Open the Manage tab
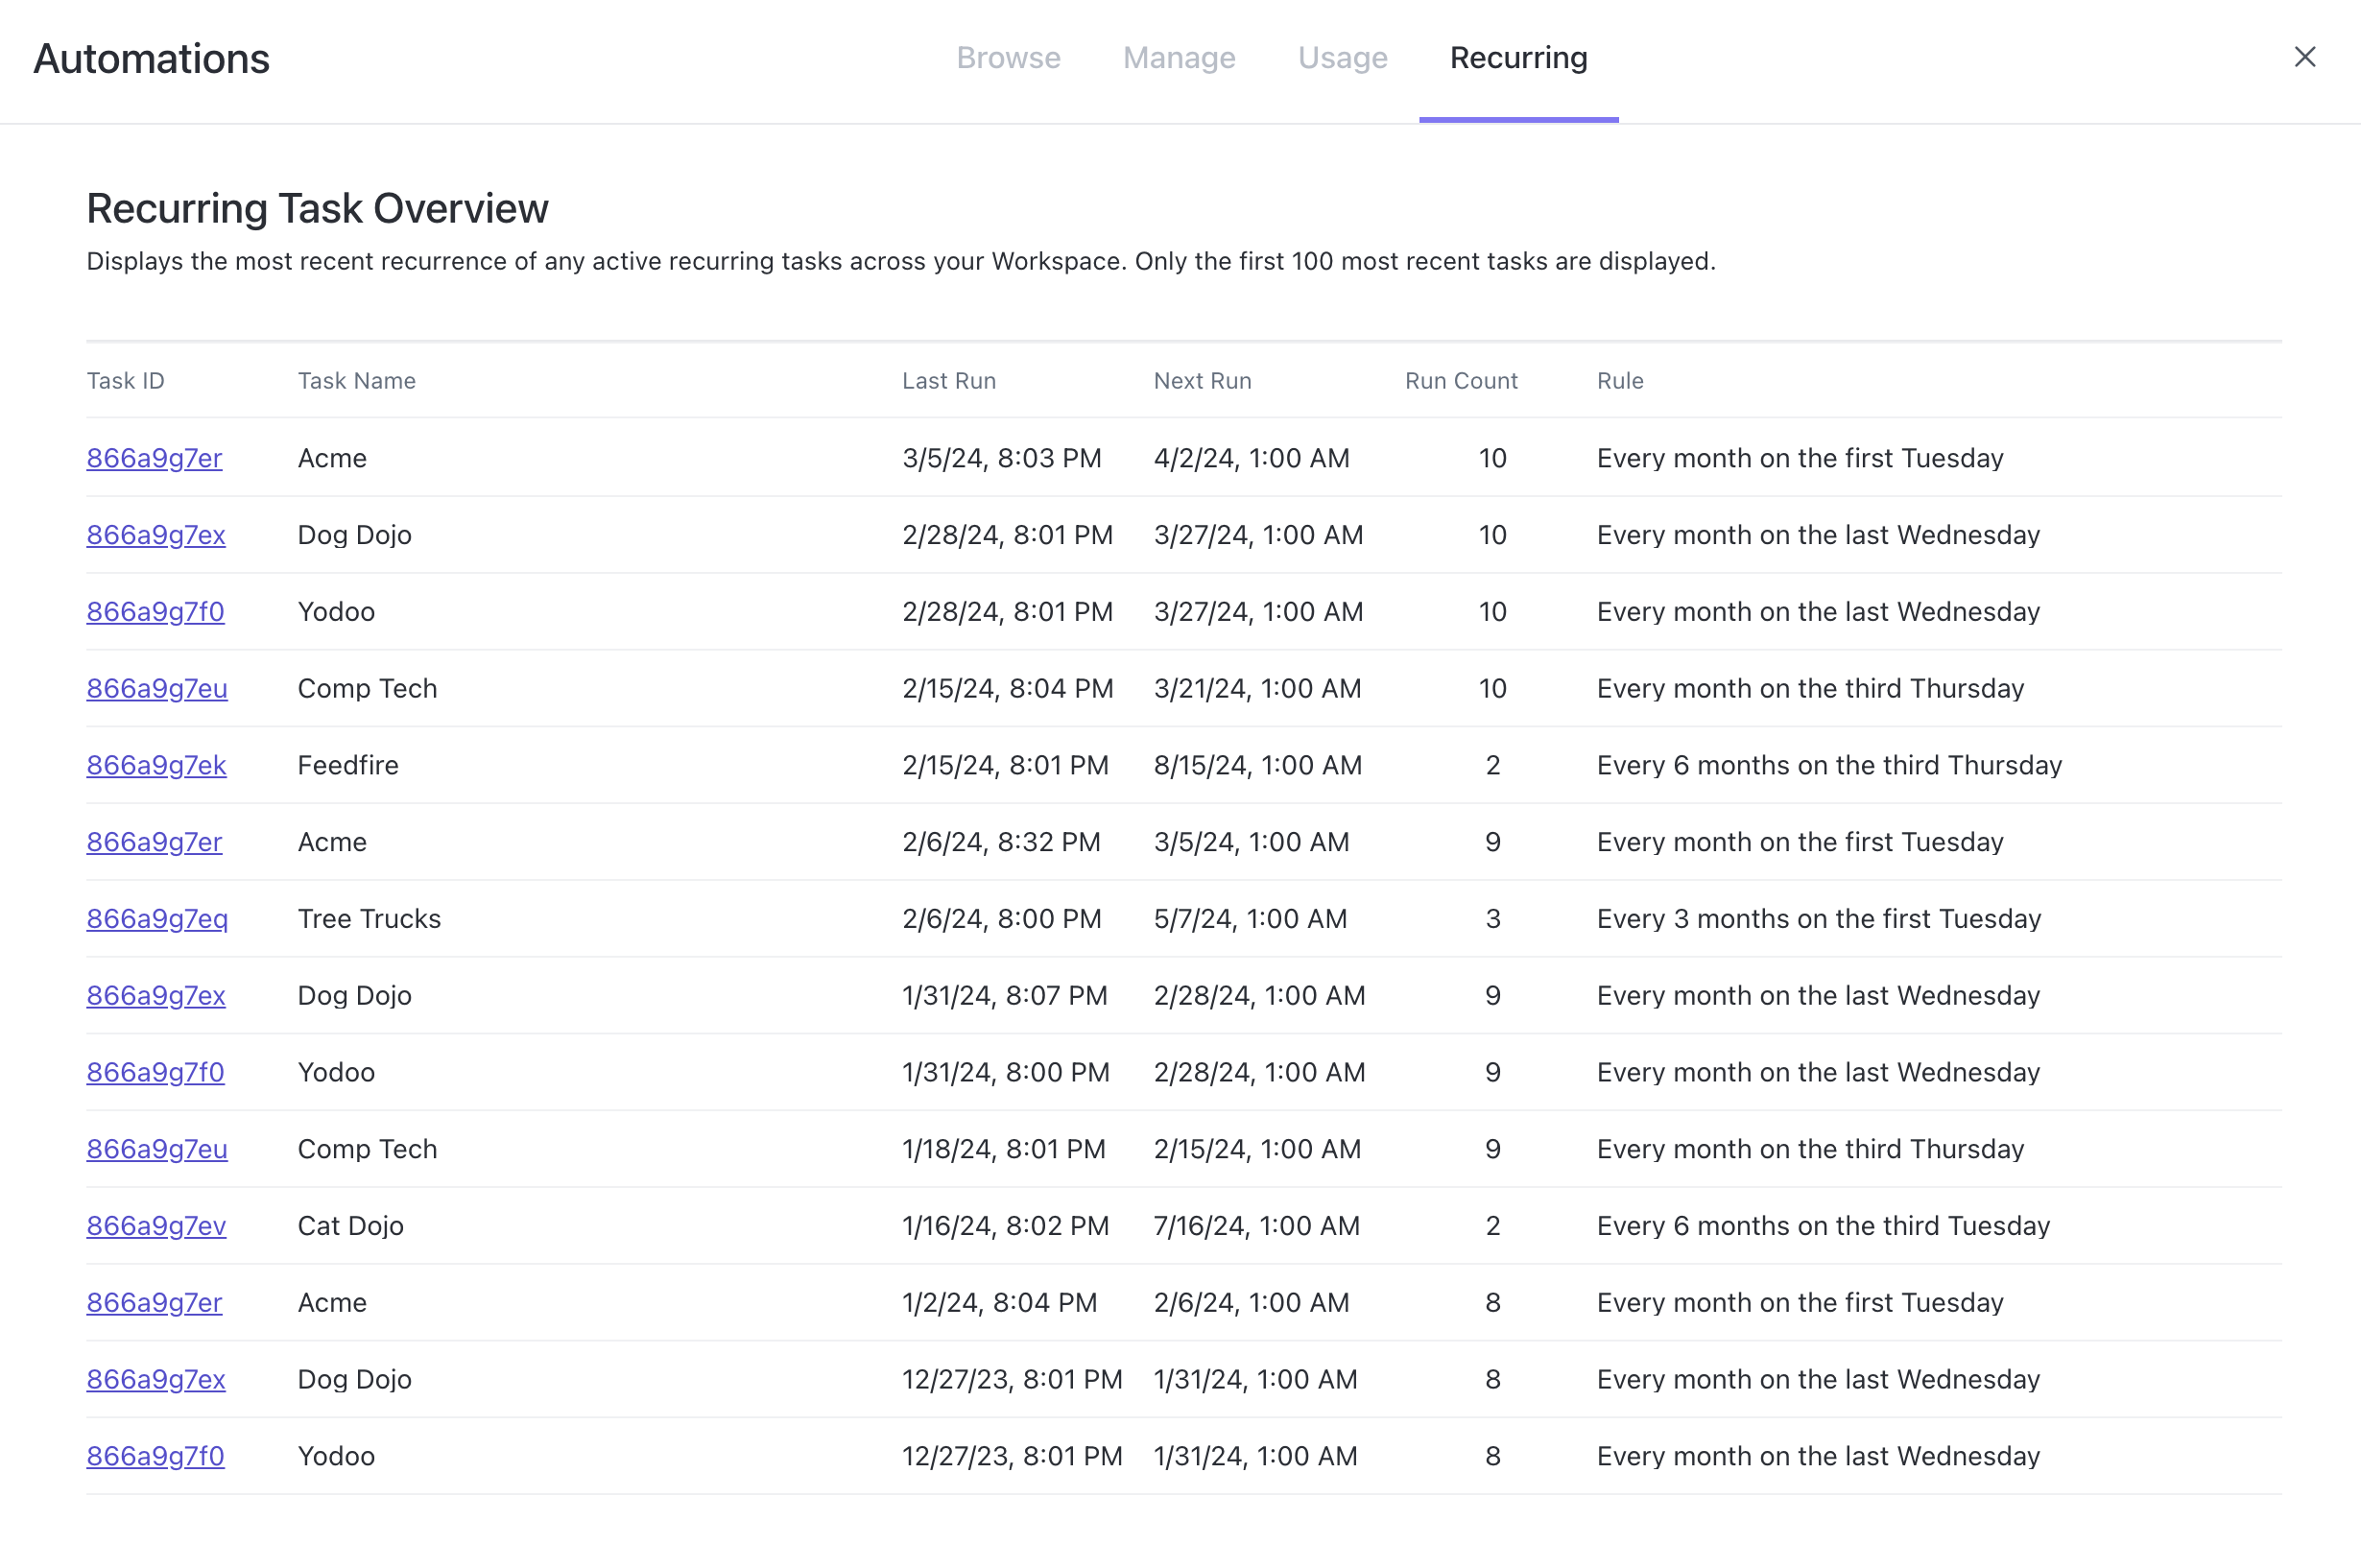Screen dimensions: 2361x1568 (1179, 57)
